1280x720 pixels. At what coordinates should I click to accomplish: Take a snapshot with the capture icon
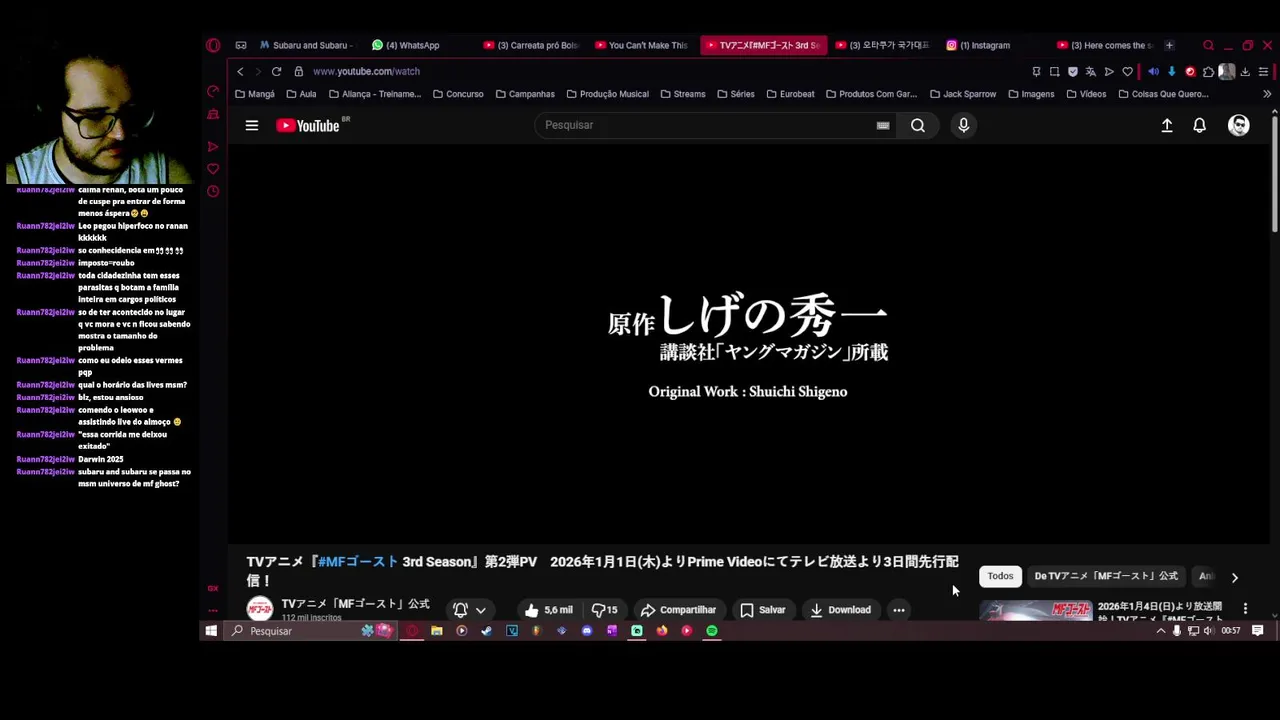tap(1054, 71)
